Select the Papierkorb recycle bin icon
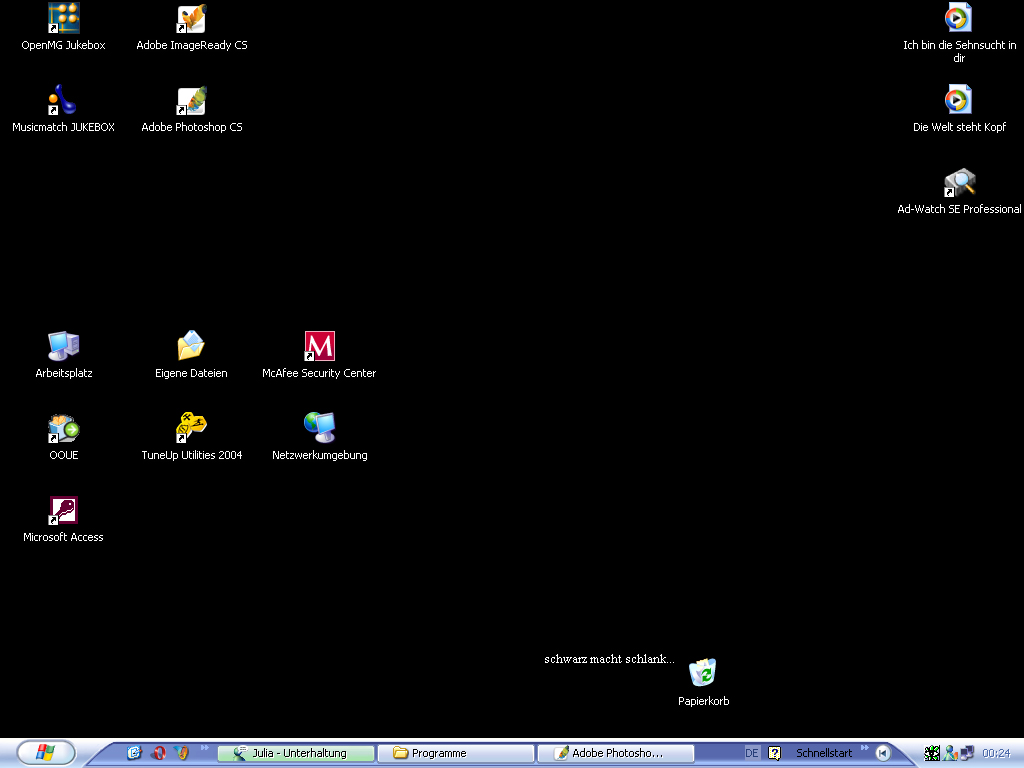The height and width of the screenshot is (768, 1024). pos(703,674)
